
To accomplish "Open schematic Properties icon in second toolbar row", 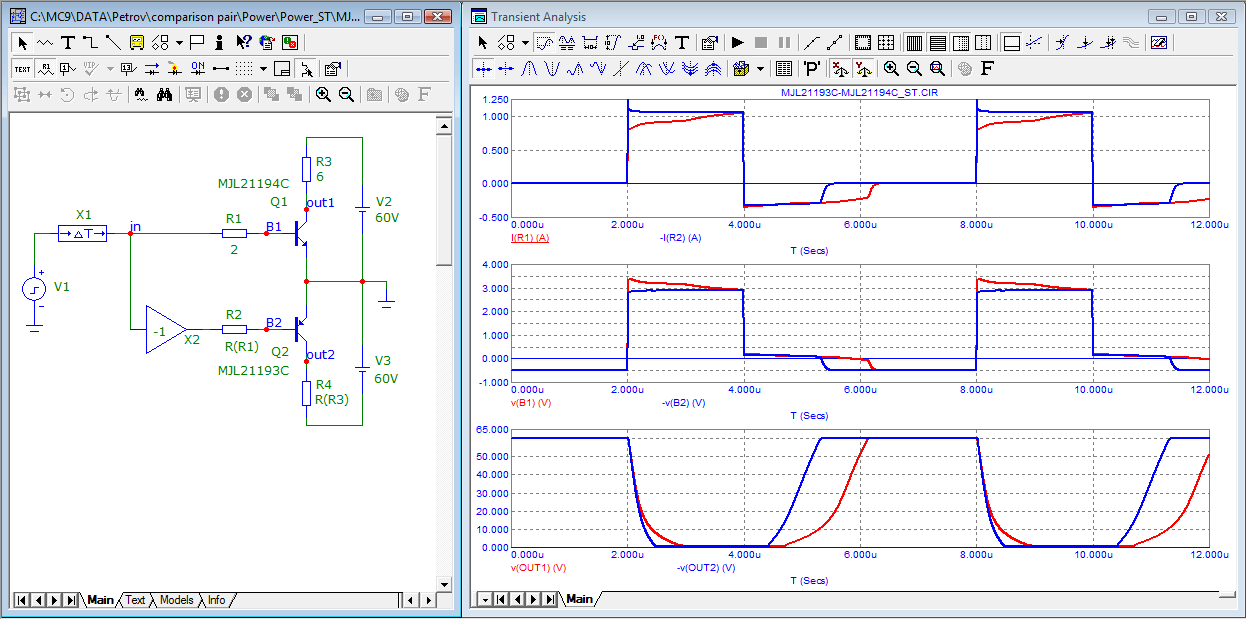I will (x=332, y=69).
